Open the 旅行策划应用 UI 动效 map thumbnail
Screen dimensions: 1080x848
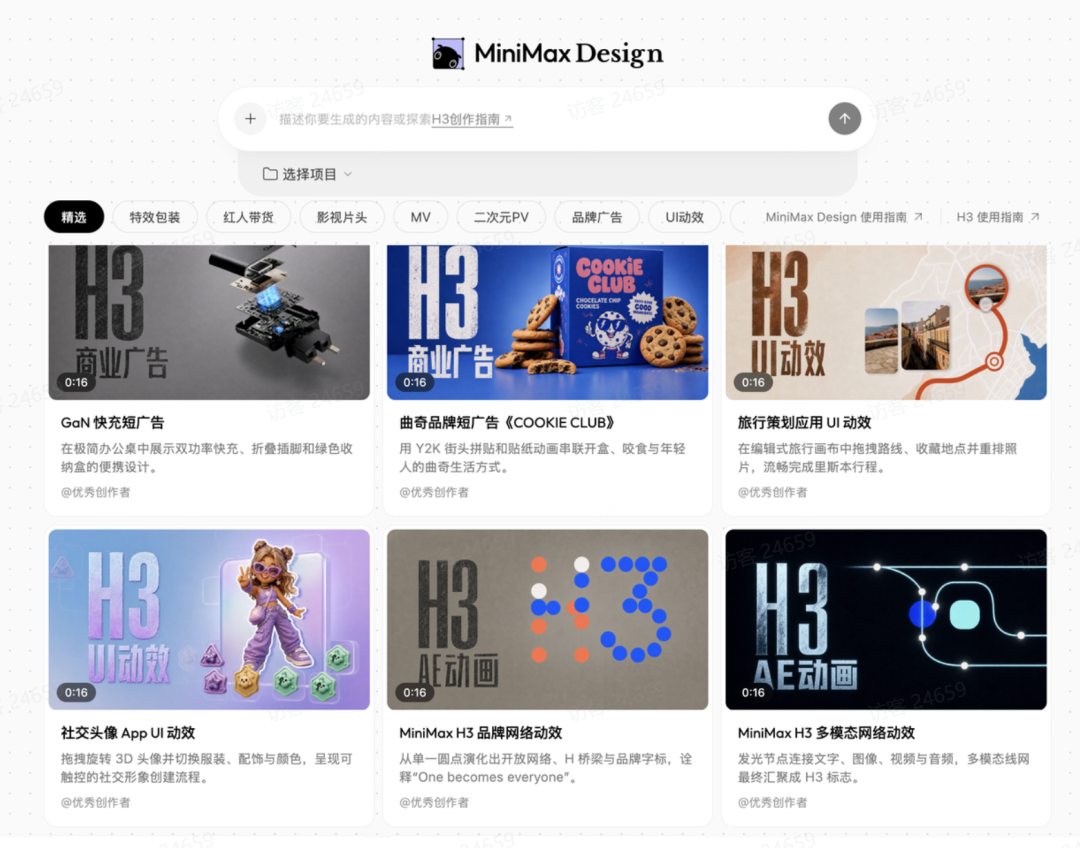click(x=886, y=322)
